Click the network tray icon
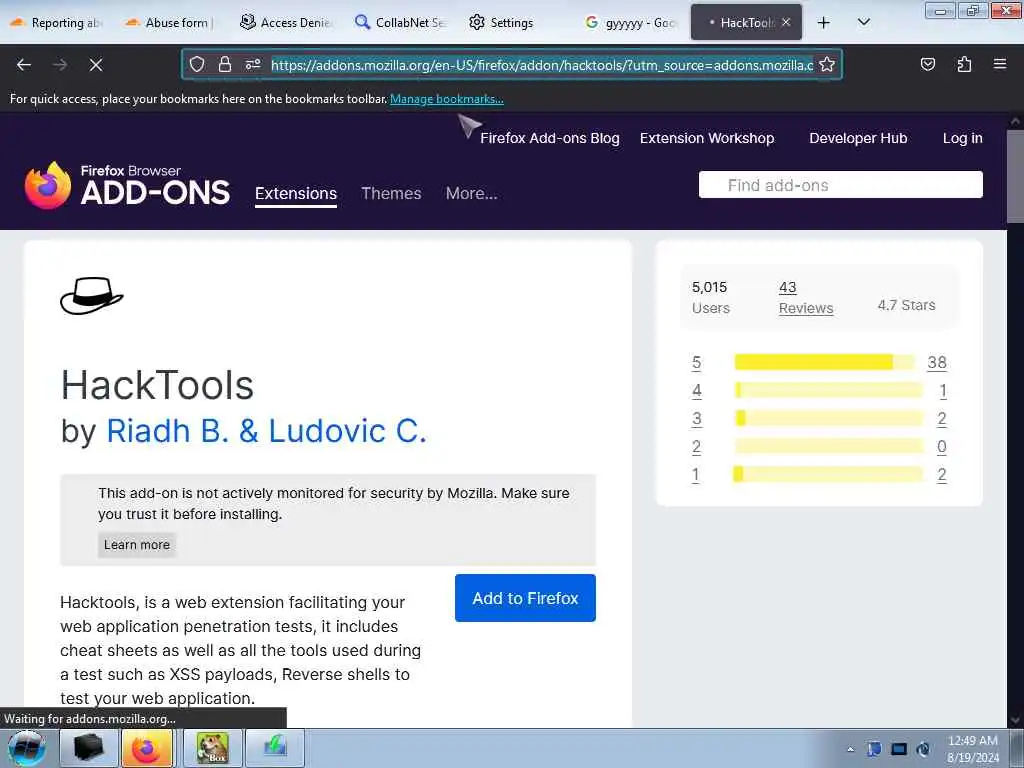This screenshot has width=1024, height=768. [899, 749]
